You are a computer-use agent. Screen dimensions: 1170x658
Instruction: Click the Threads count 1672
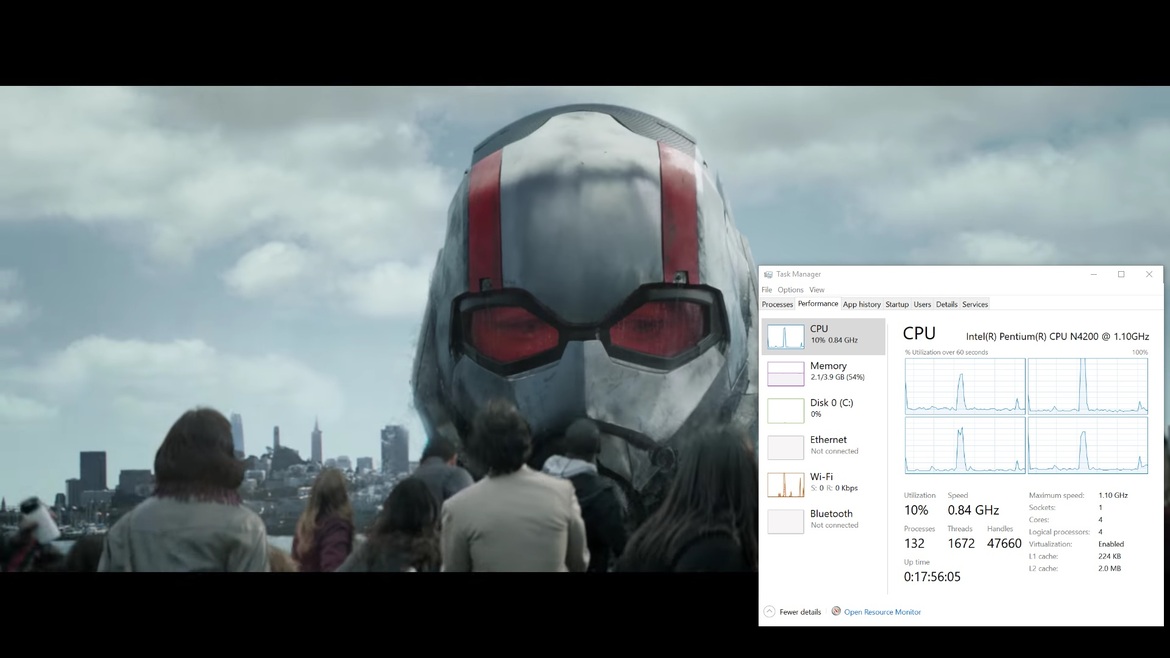click(961, 544)
